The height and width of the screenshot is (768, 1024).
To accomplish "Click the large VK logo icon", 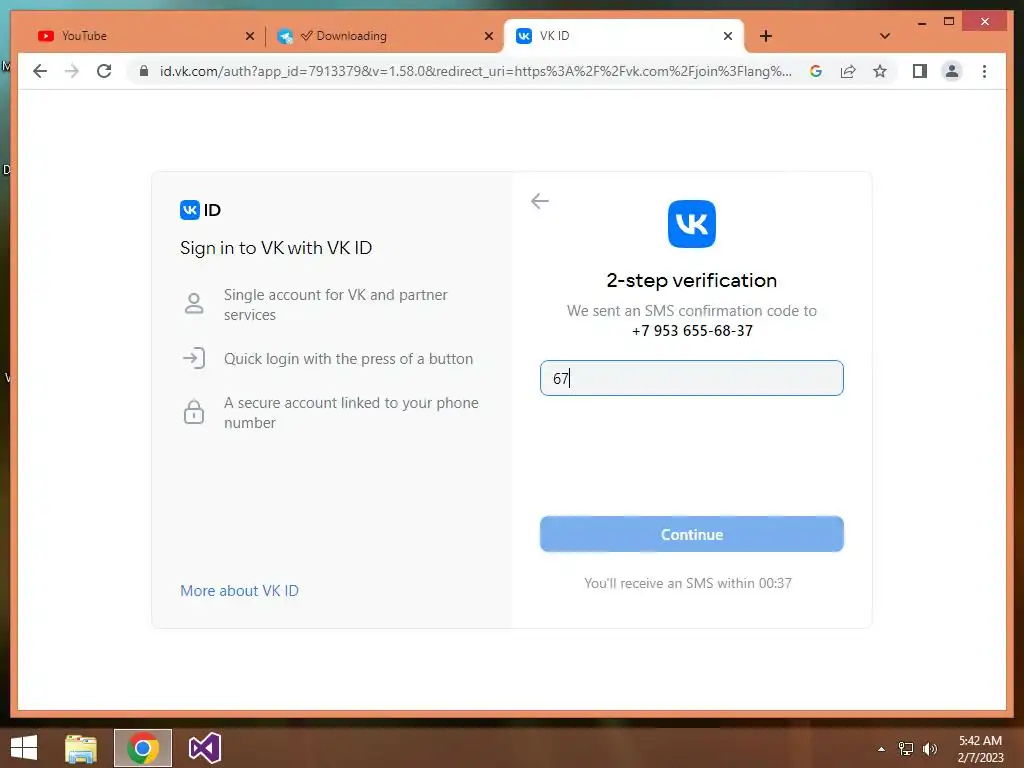I will click(692, 224).
